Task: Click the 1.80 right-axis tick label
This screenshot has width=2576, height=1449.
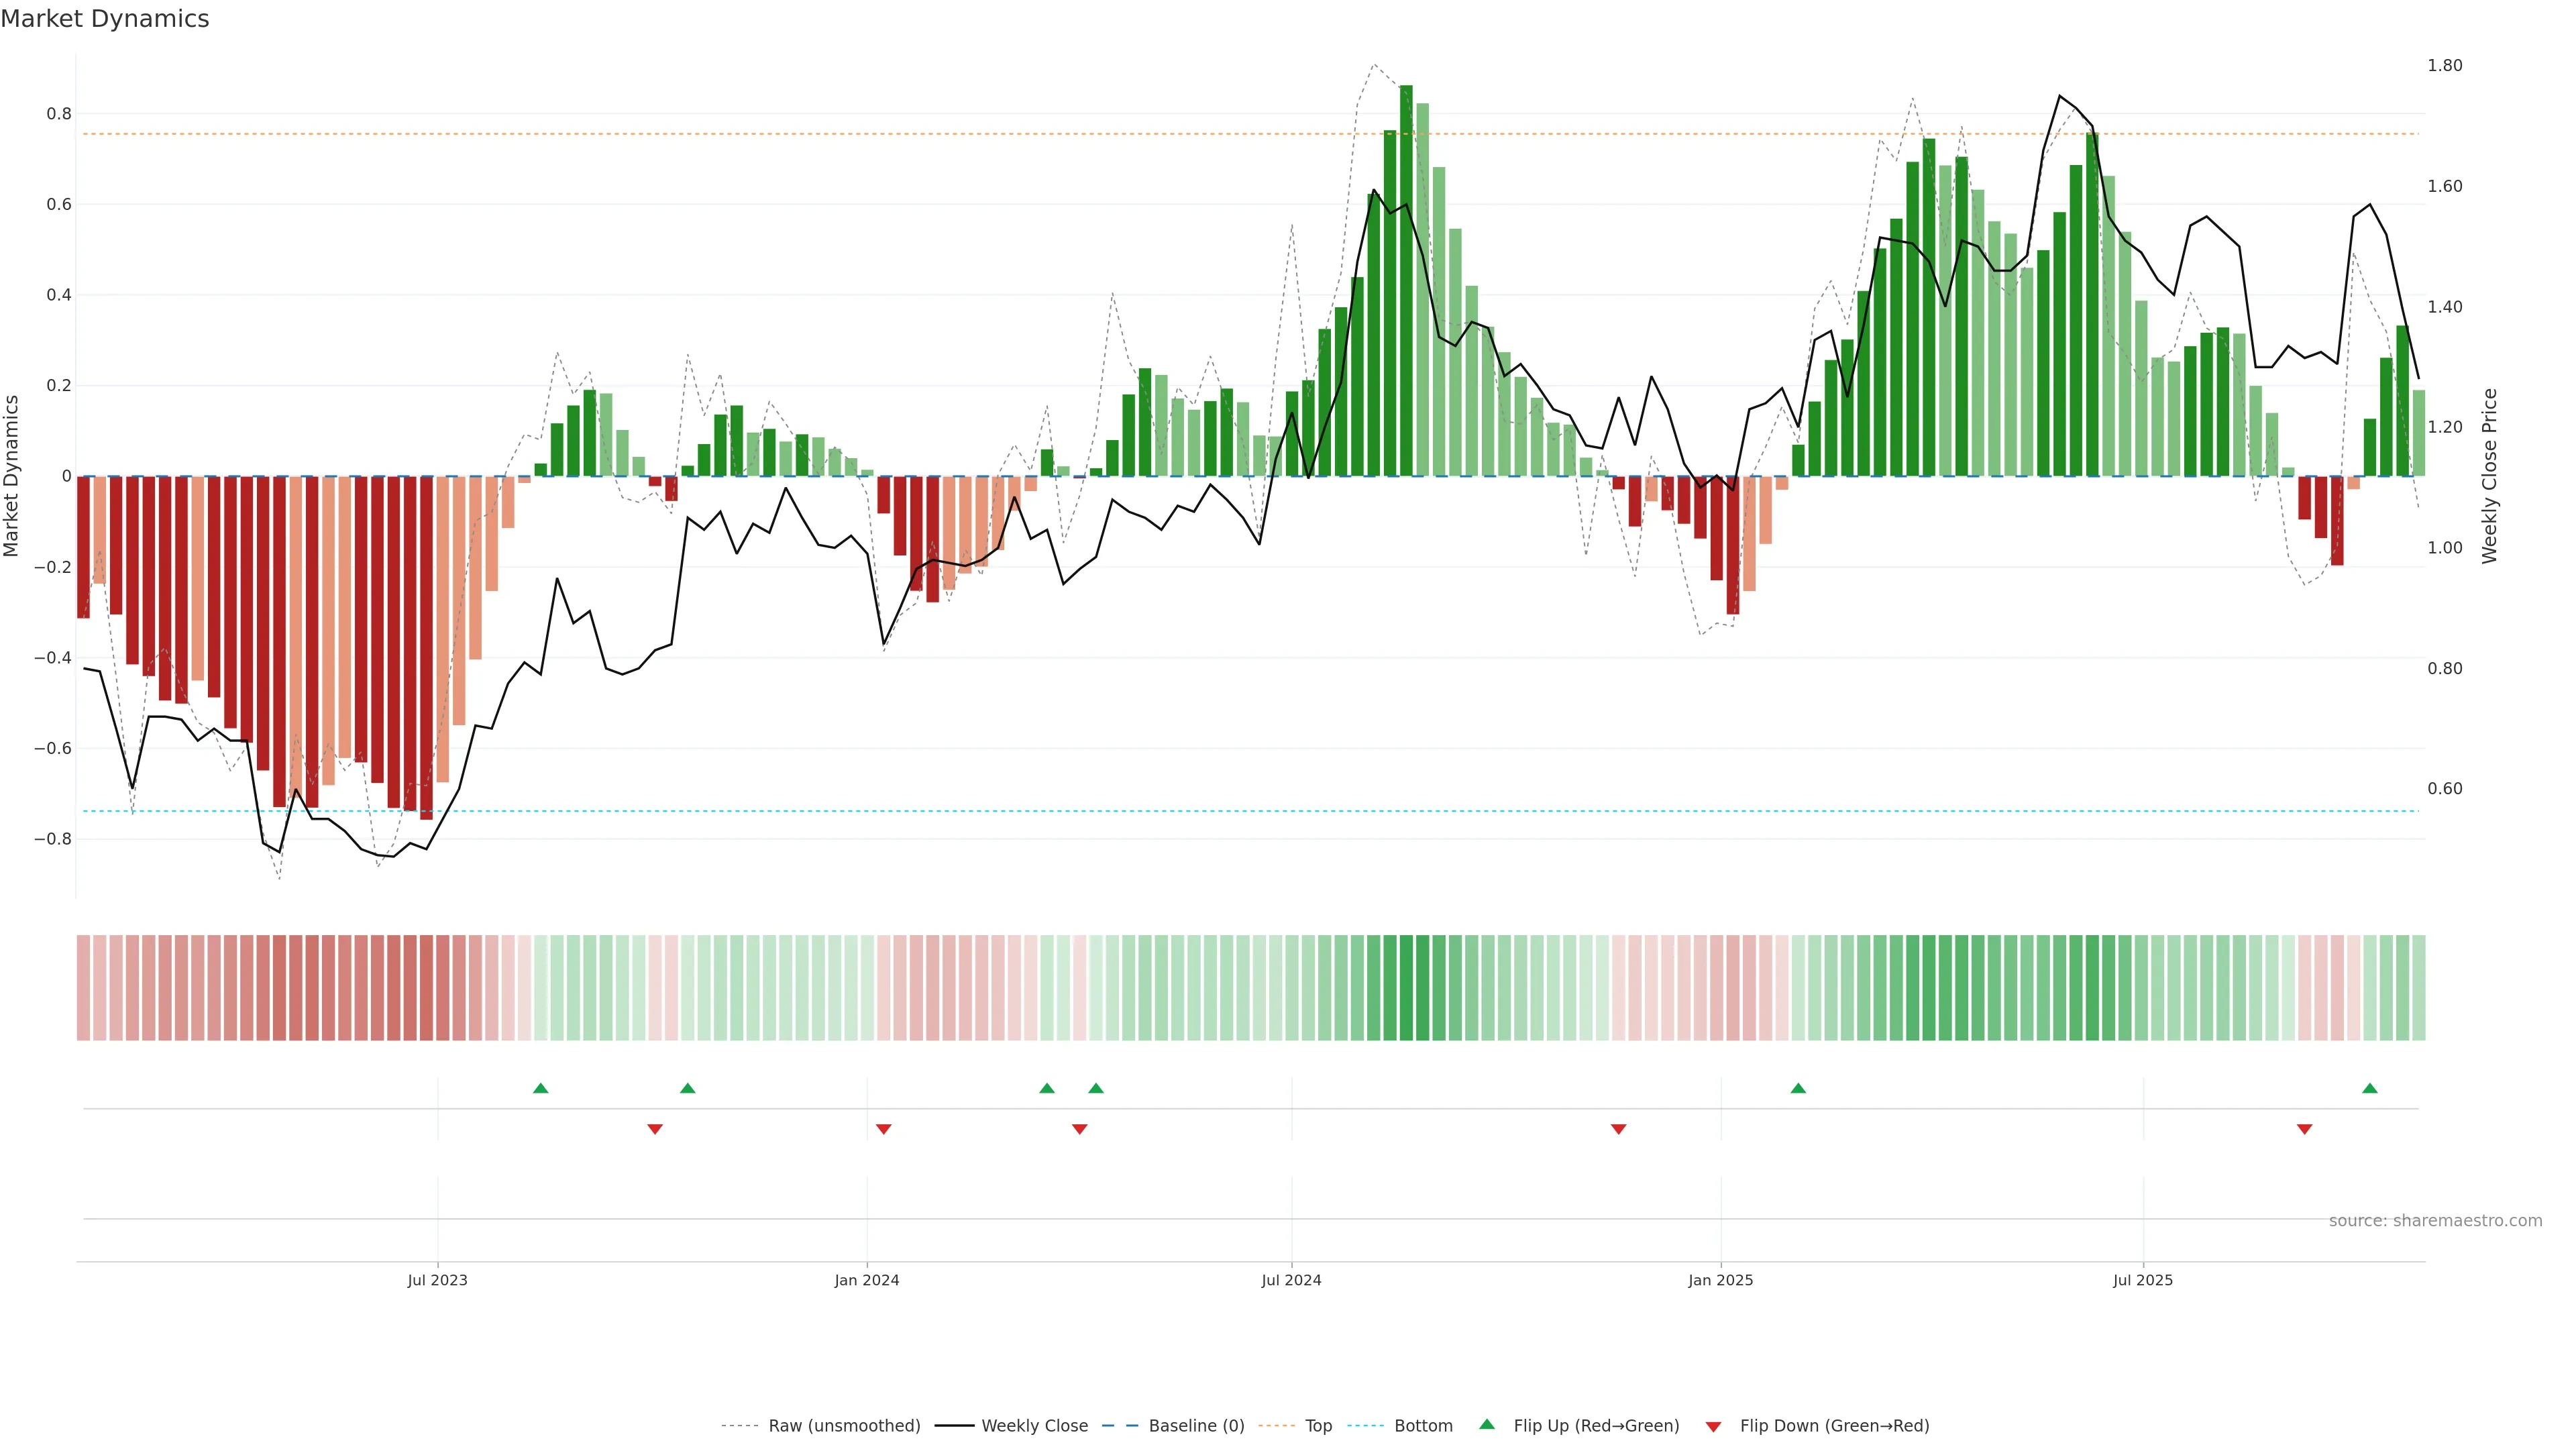Action: click(x=2444, y=66)
